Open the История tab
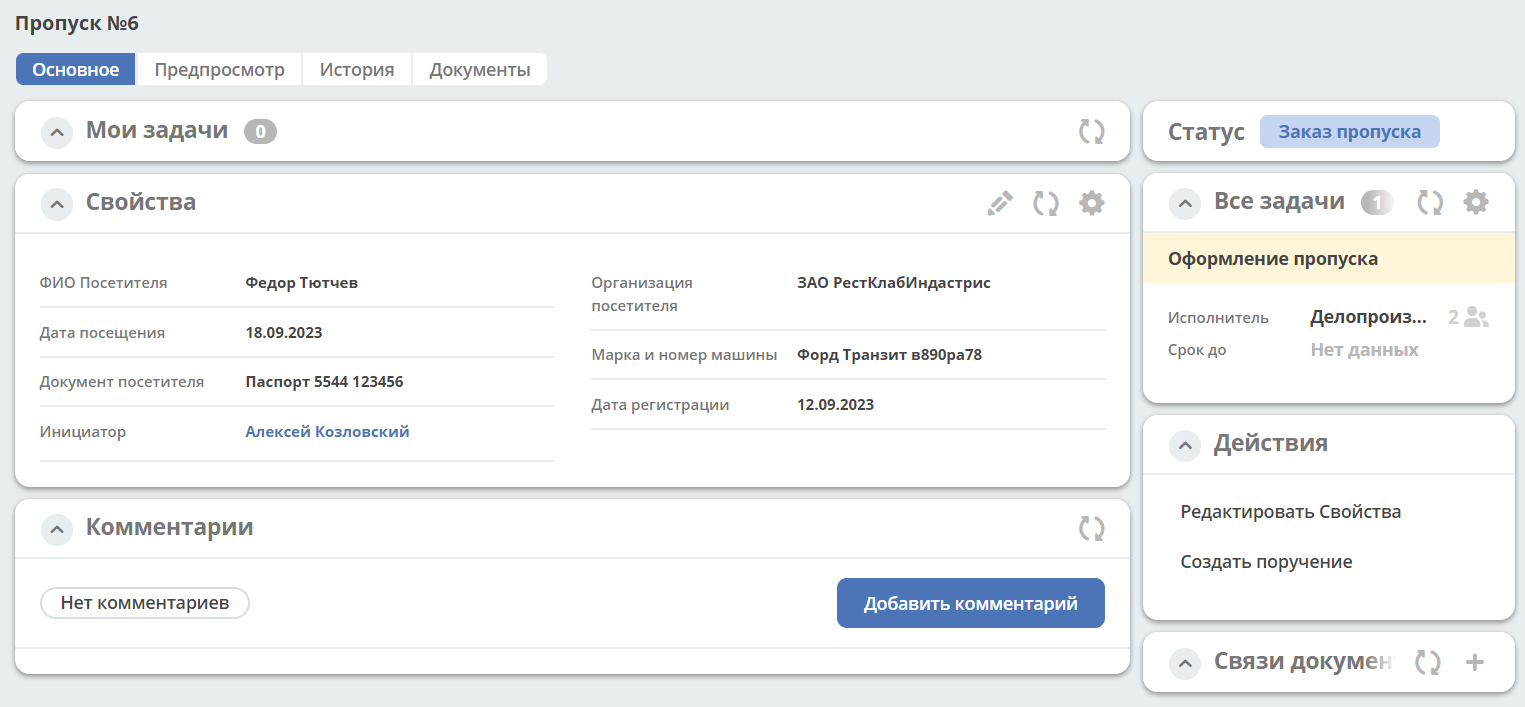The height and width of the screenshot is (707, 1525). click(357, 70)
